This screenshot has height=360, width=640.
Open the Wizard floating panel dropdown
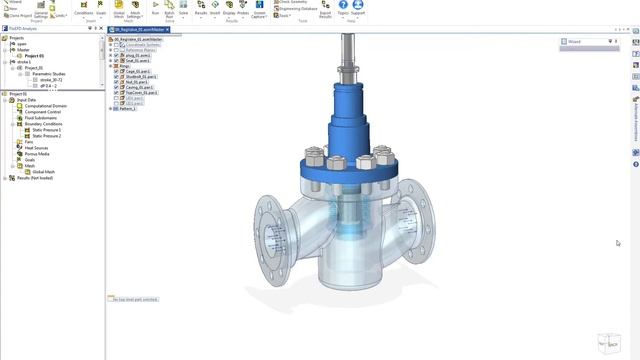click(x=610, y=42)
